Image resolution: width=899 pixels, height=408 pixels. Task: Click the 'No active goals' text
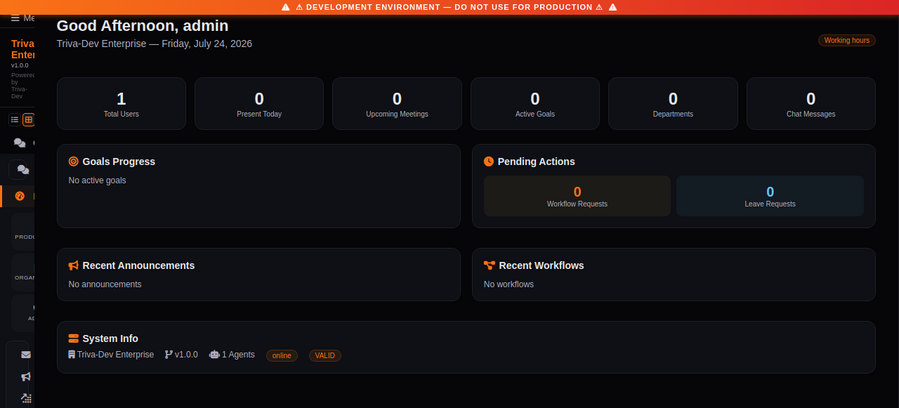[x=97, y=181]
